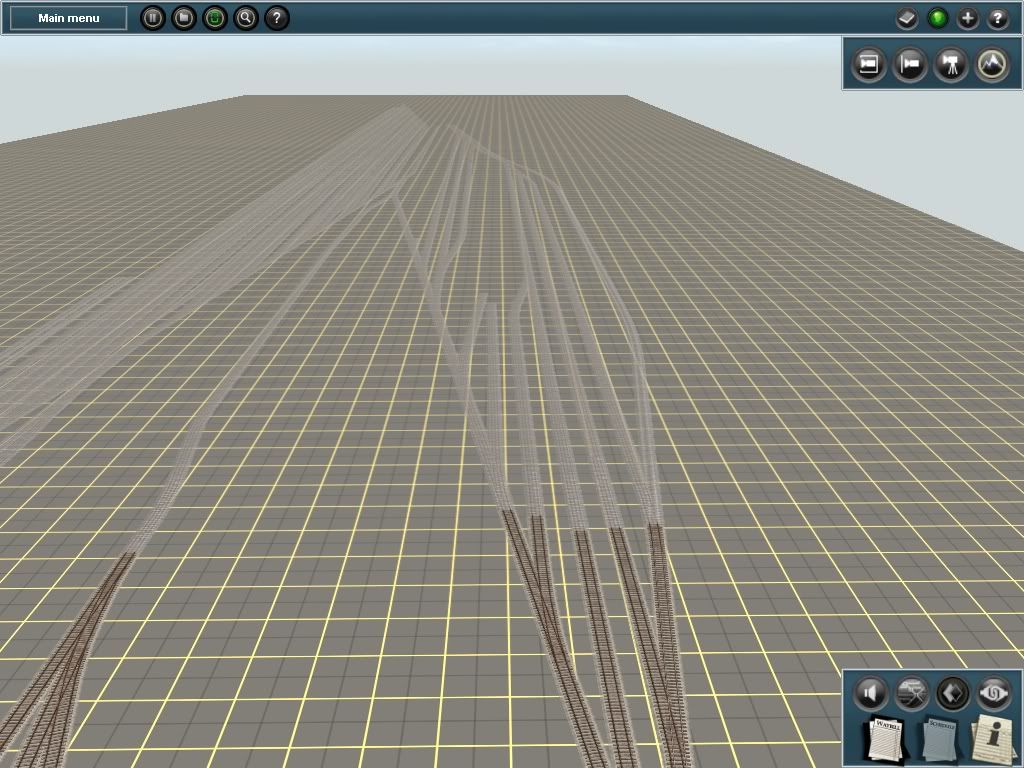Click the track junction icon
Viewport: 1024px width, 768px height.
911,693
